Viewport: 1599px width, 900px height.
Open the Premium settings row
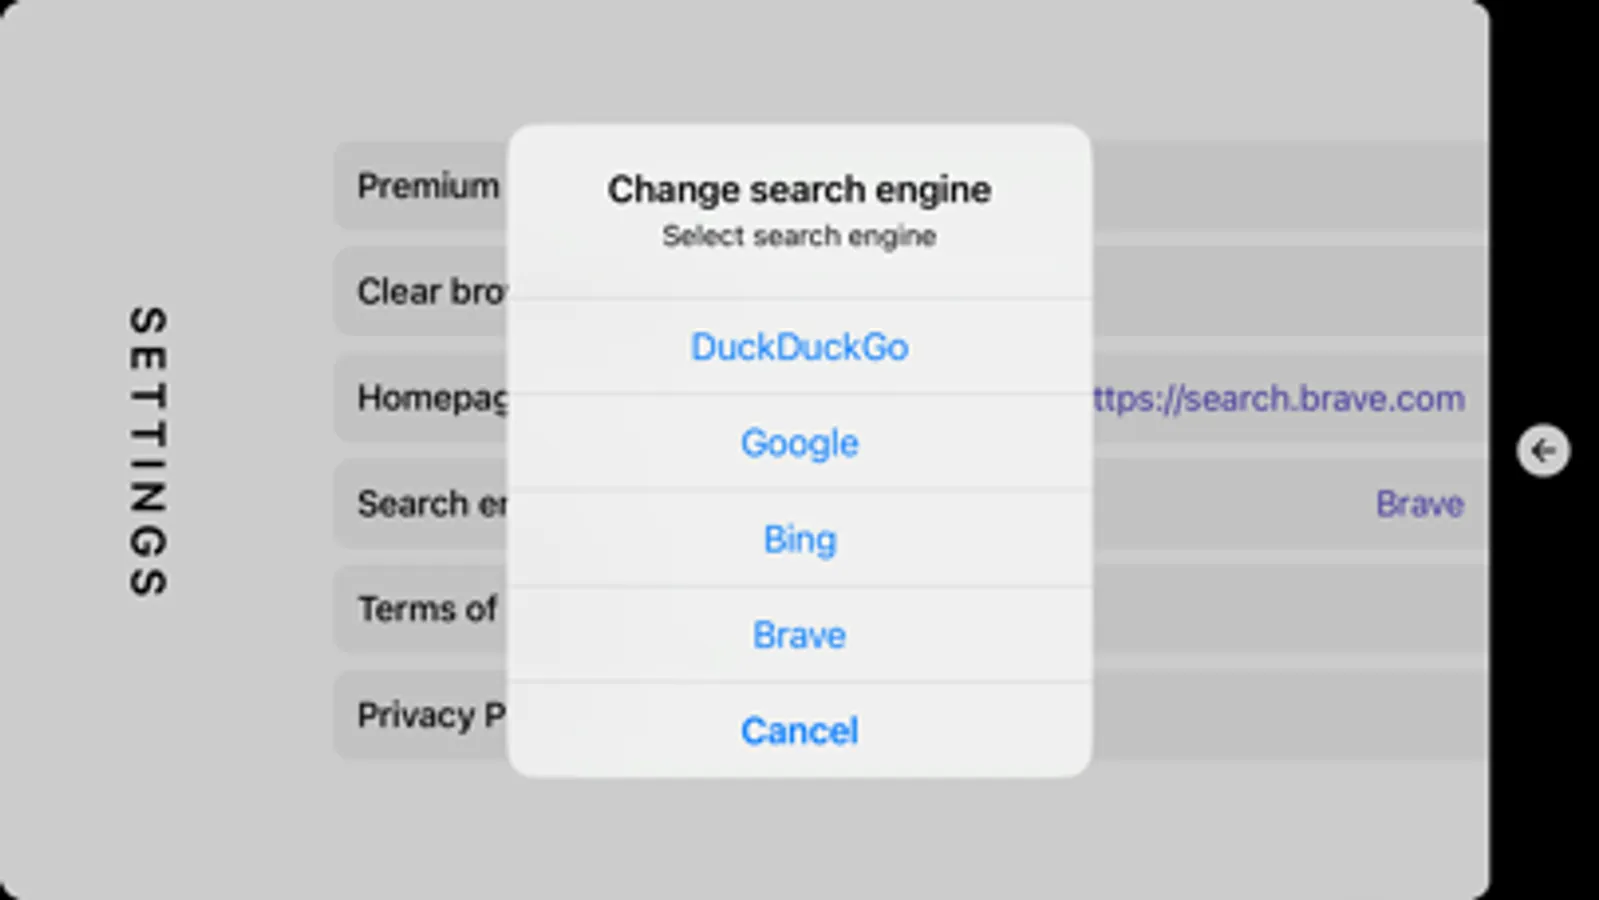(x=428, y=186)
